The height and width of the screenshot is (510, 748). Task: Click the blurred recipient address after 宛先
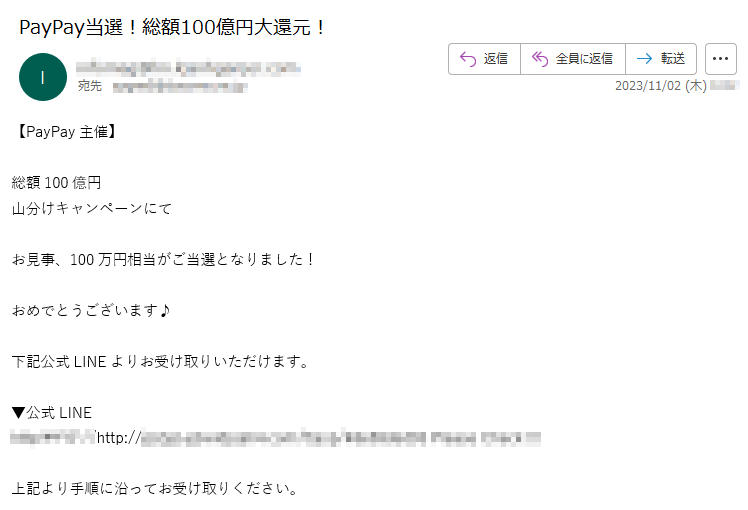coord(180,87)
